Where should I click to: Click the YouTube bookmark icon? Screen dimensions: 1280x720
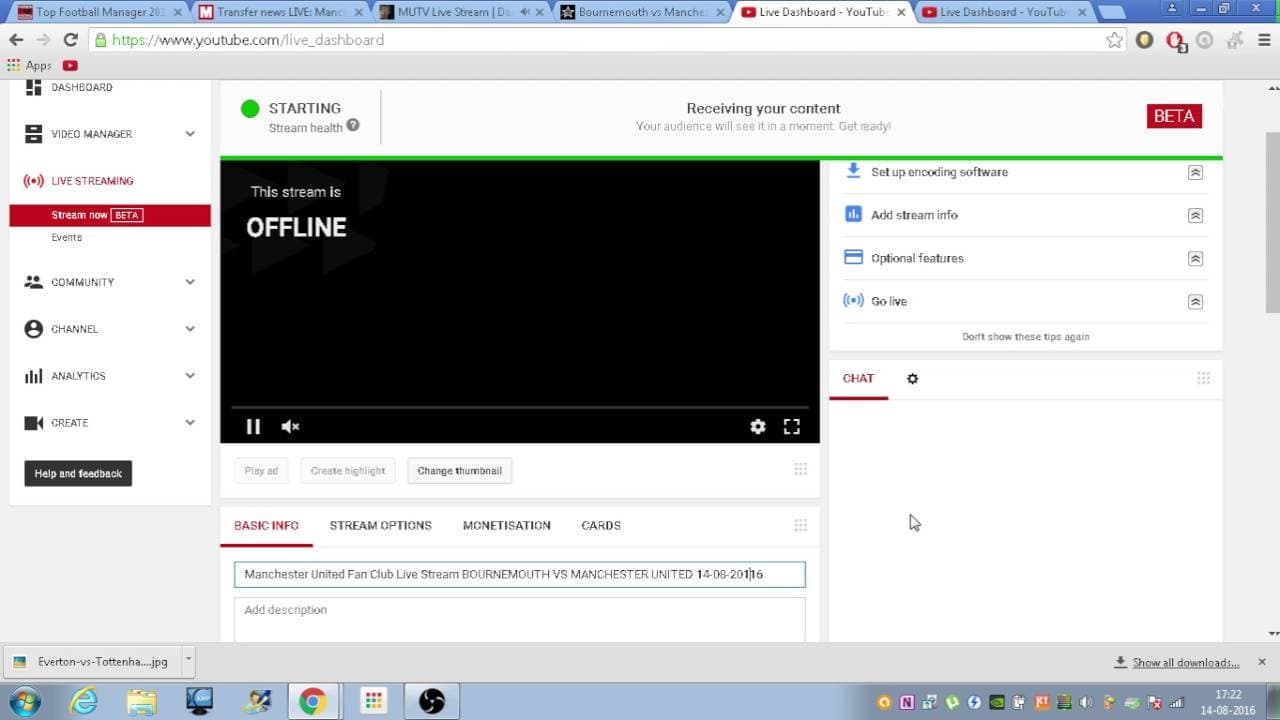[70, 65]
